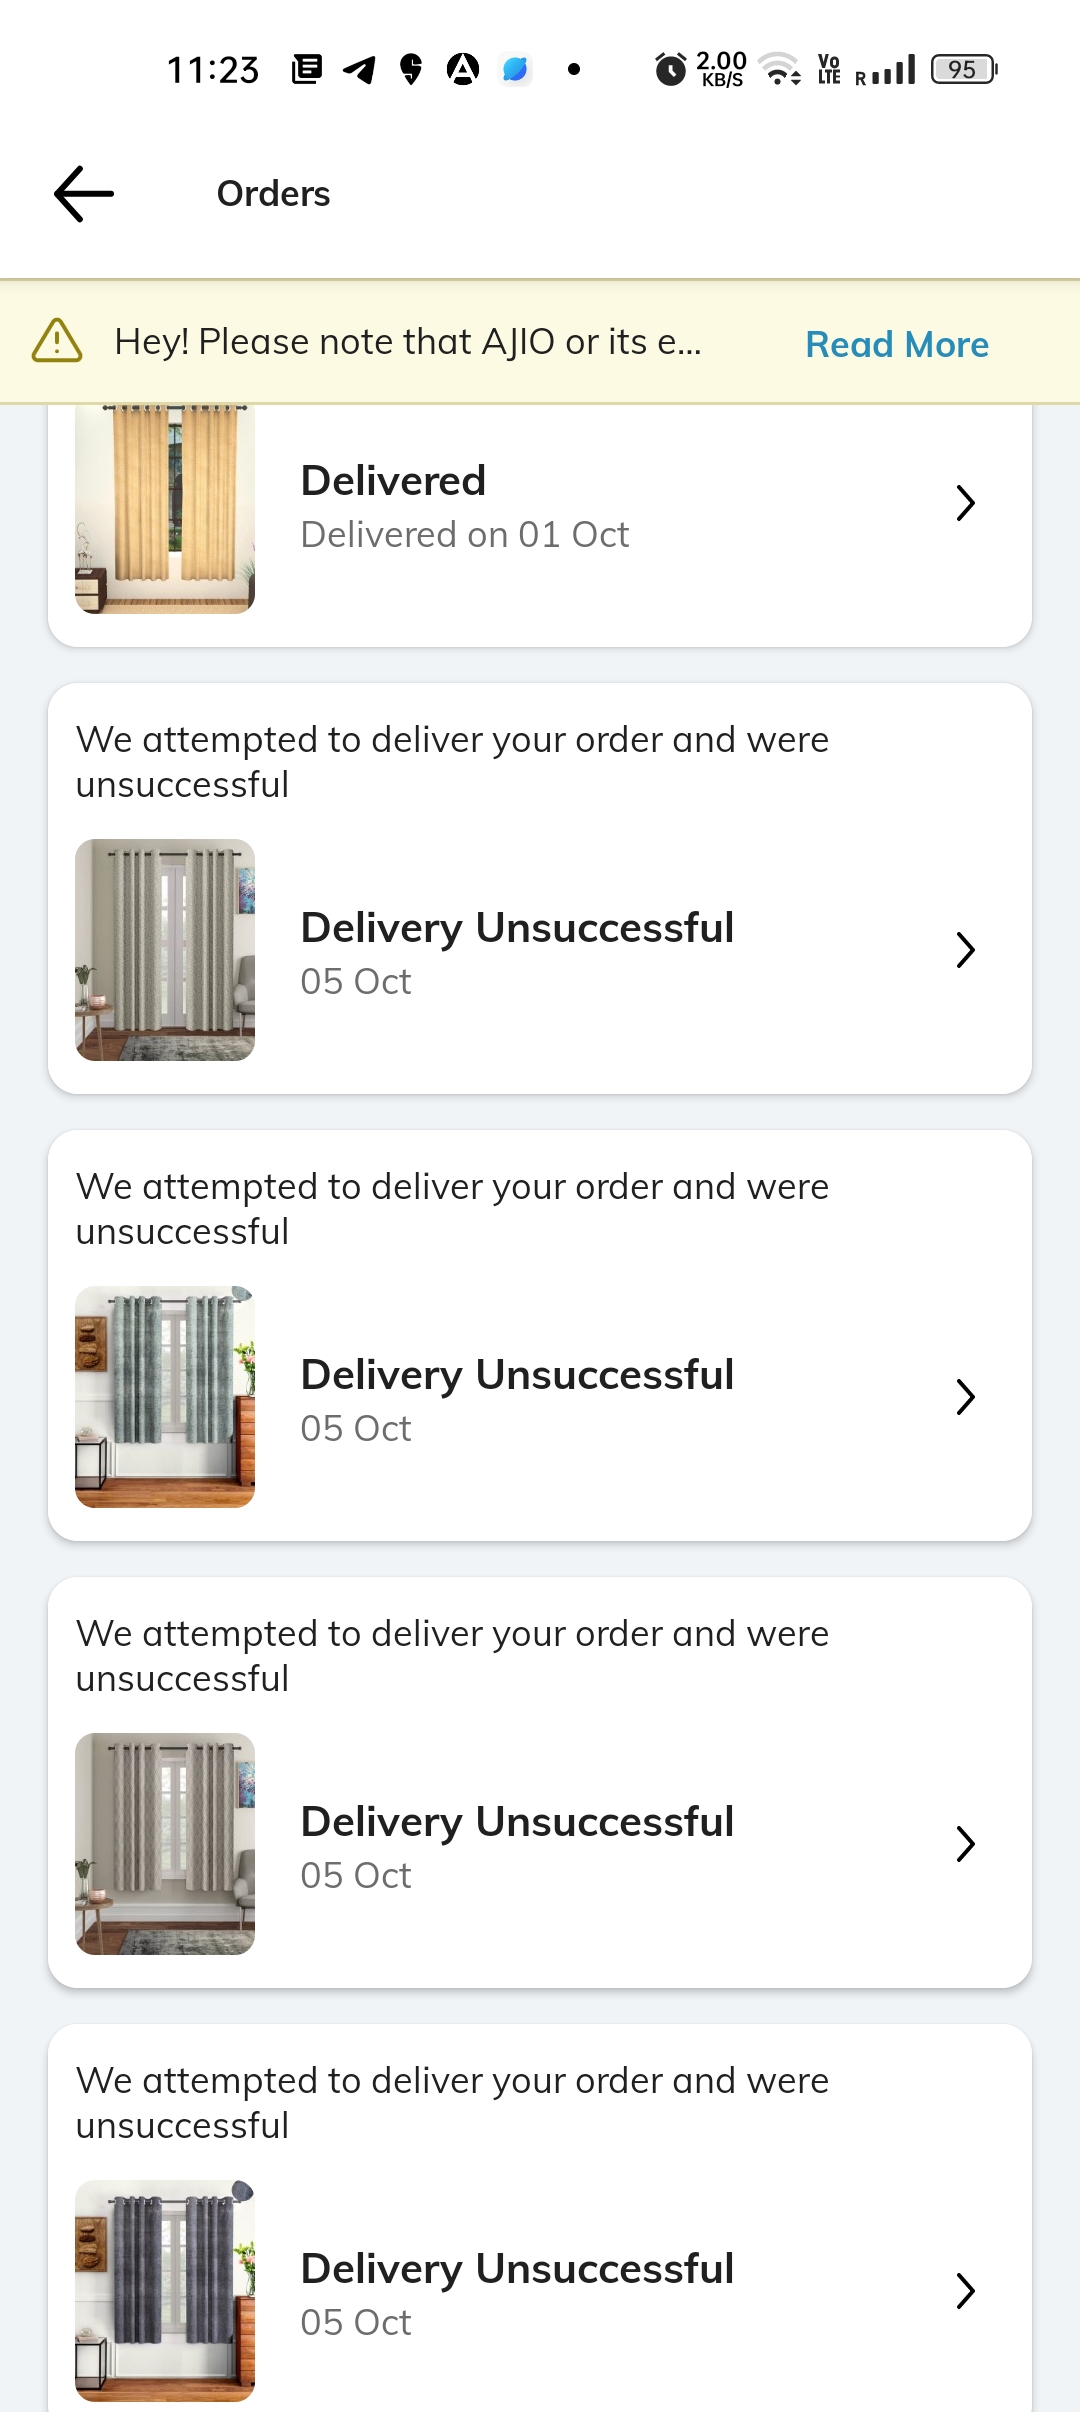Open the dark blue curtain order via its chevron

(x=965, y=2290)
